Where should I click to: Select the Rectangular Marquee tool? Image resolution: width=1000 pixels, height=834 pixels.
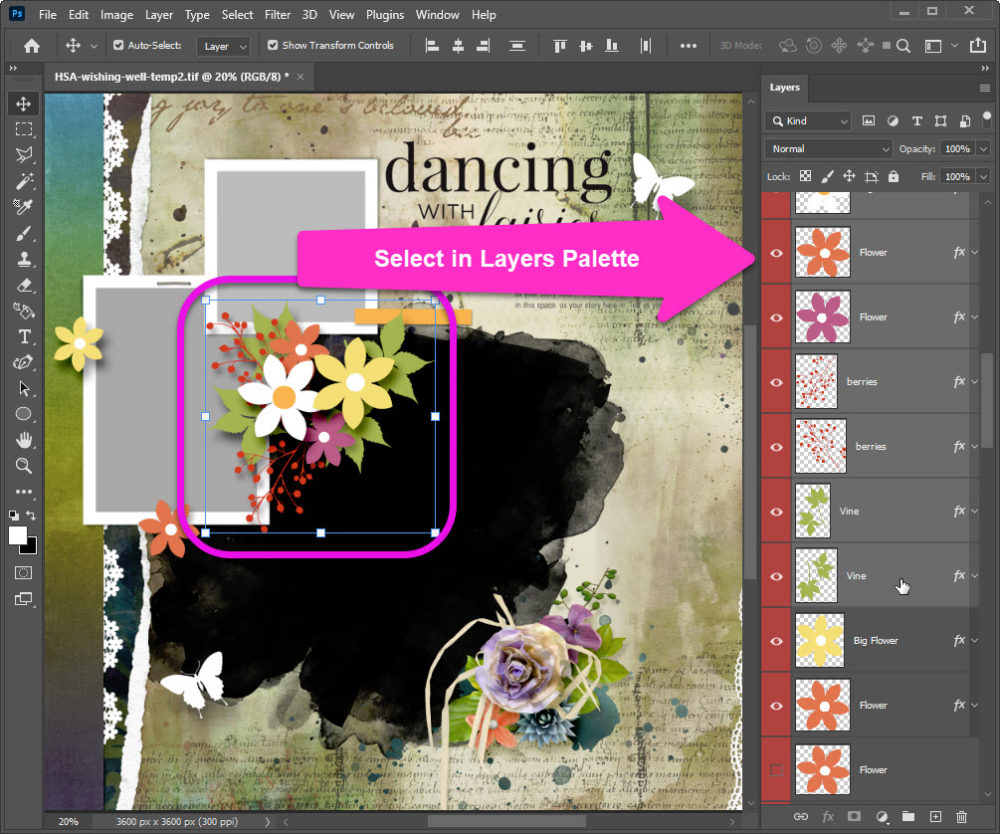(x=24, y=129)
